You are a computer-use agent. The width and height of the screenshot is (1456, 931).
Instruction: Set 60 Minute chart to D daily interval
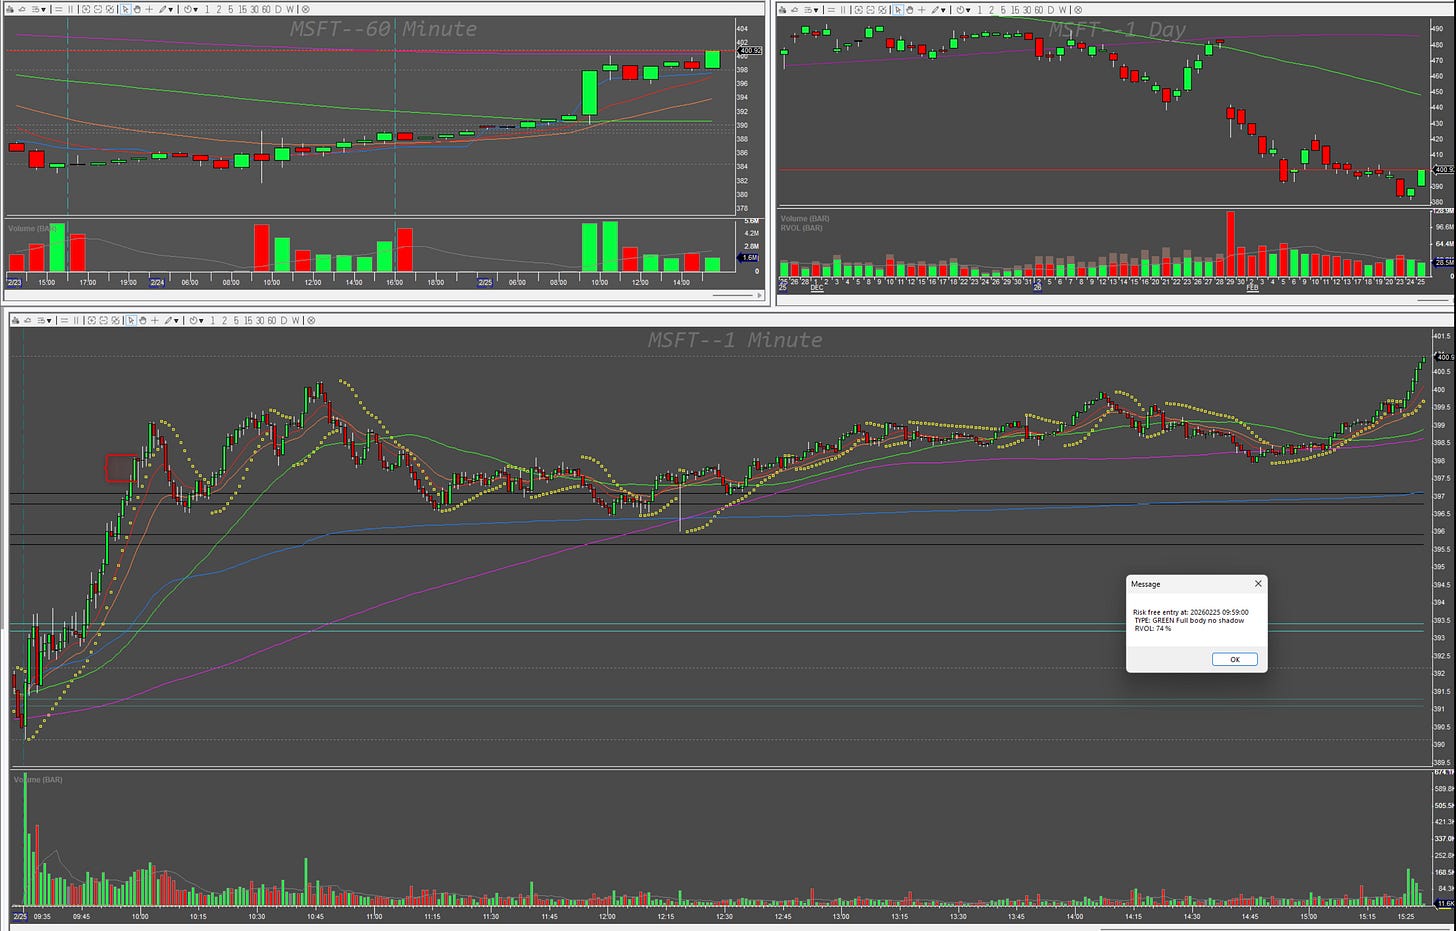278,9
